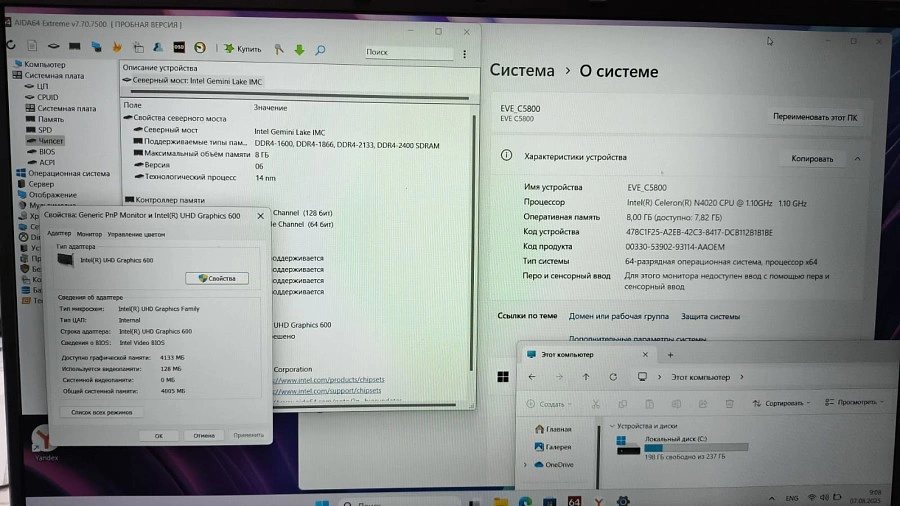
Task: Open the Сортировать dropdown
Action: pyautogui.click(x=781, y=403)
